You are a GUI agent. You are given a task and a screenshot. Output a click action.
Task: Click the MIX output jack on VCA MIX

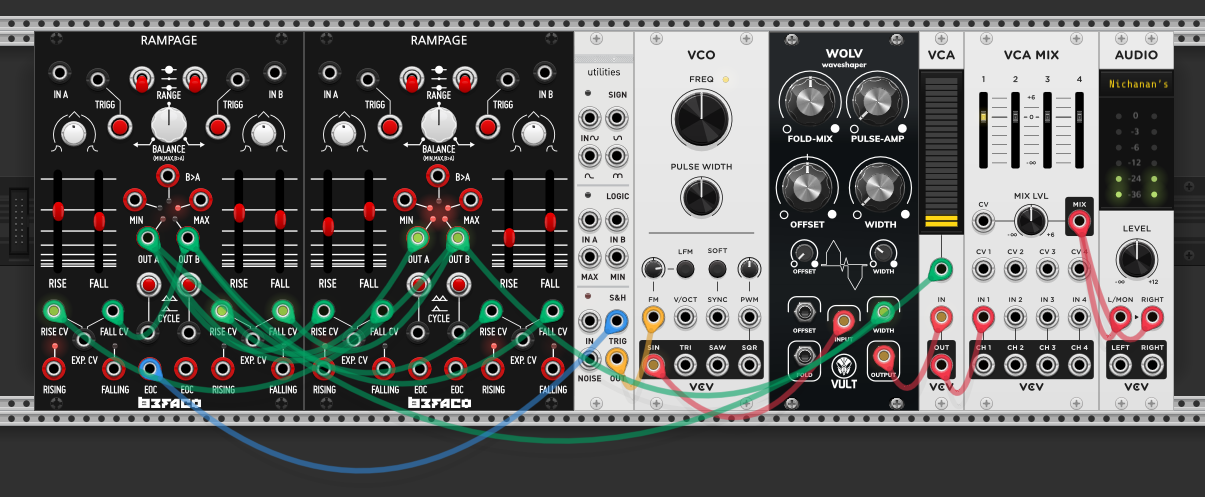click(1079, 222)
